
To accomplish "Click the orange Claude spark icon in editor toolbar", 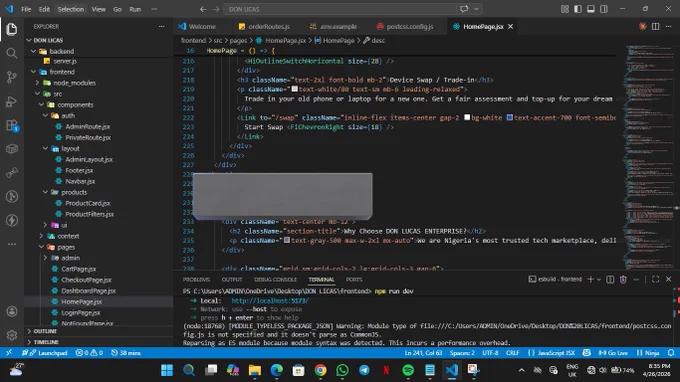I will click(x=642, y=26).
